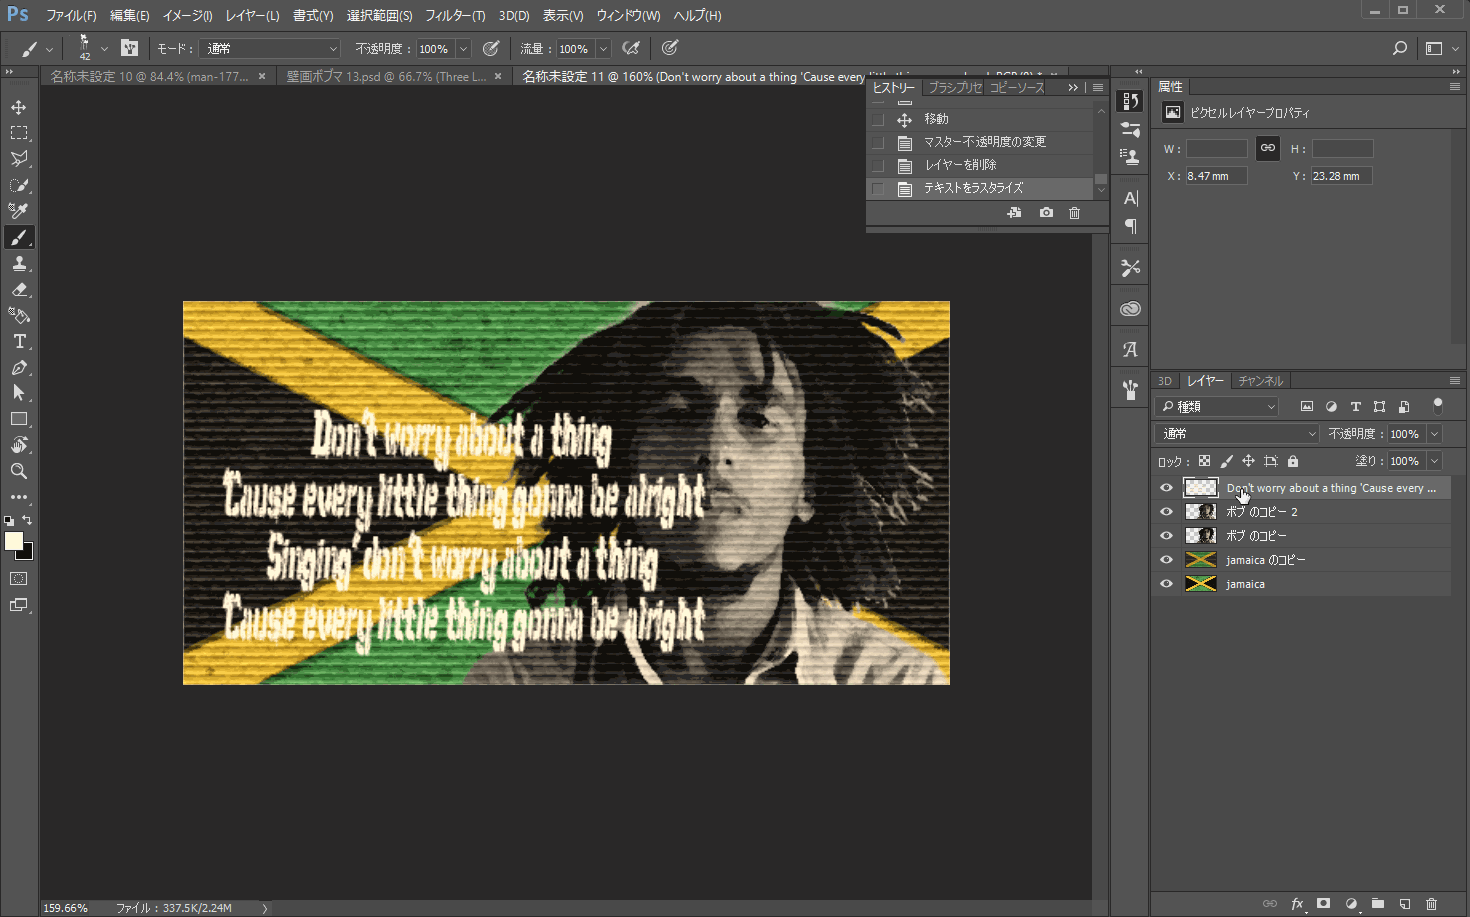Toggle lock all for layer
This screenshot has width=1470, height=917.
(1293, 461)
